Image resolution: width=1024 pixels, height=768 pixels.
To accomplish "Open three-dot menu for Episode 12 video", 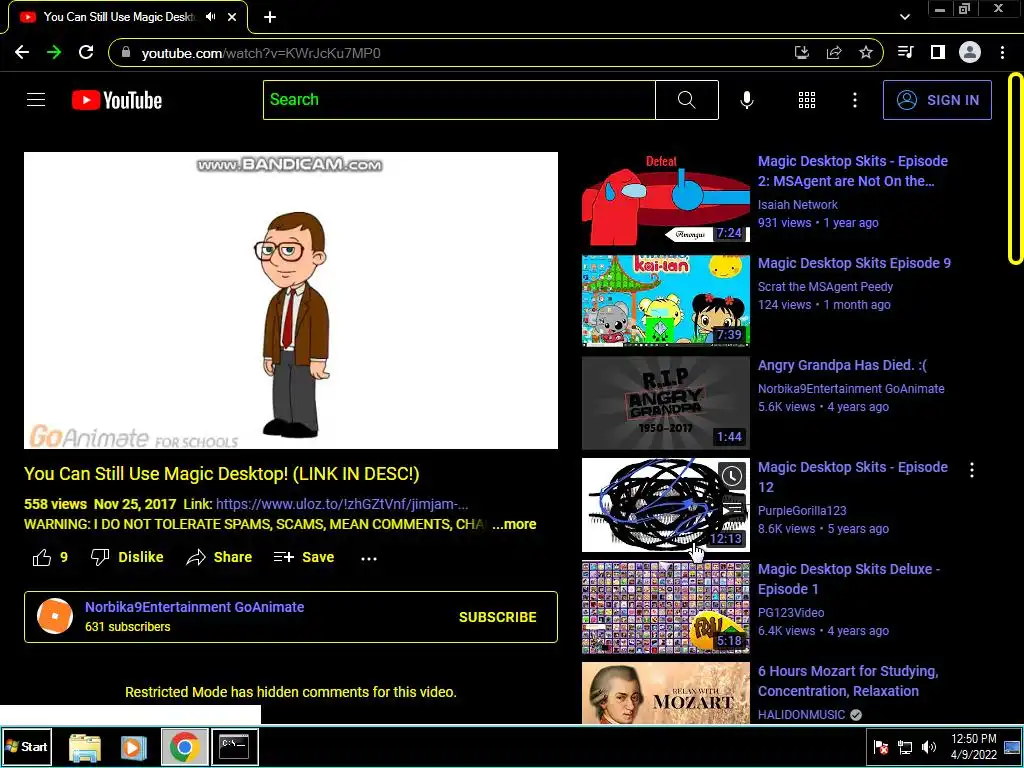I will click(x=972, y=470).
